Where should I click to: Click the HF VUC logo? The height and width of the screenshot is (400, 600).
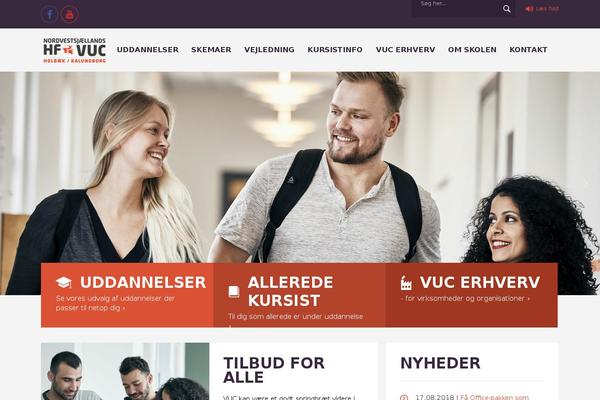tap(74, 50)
